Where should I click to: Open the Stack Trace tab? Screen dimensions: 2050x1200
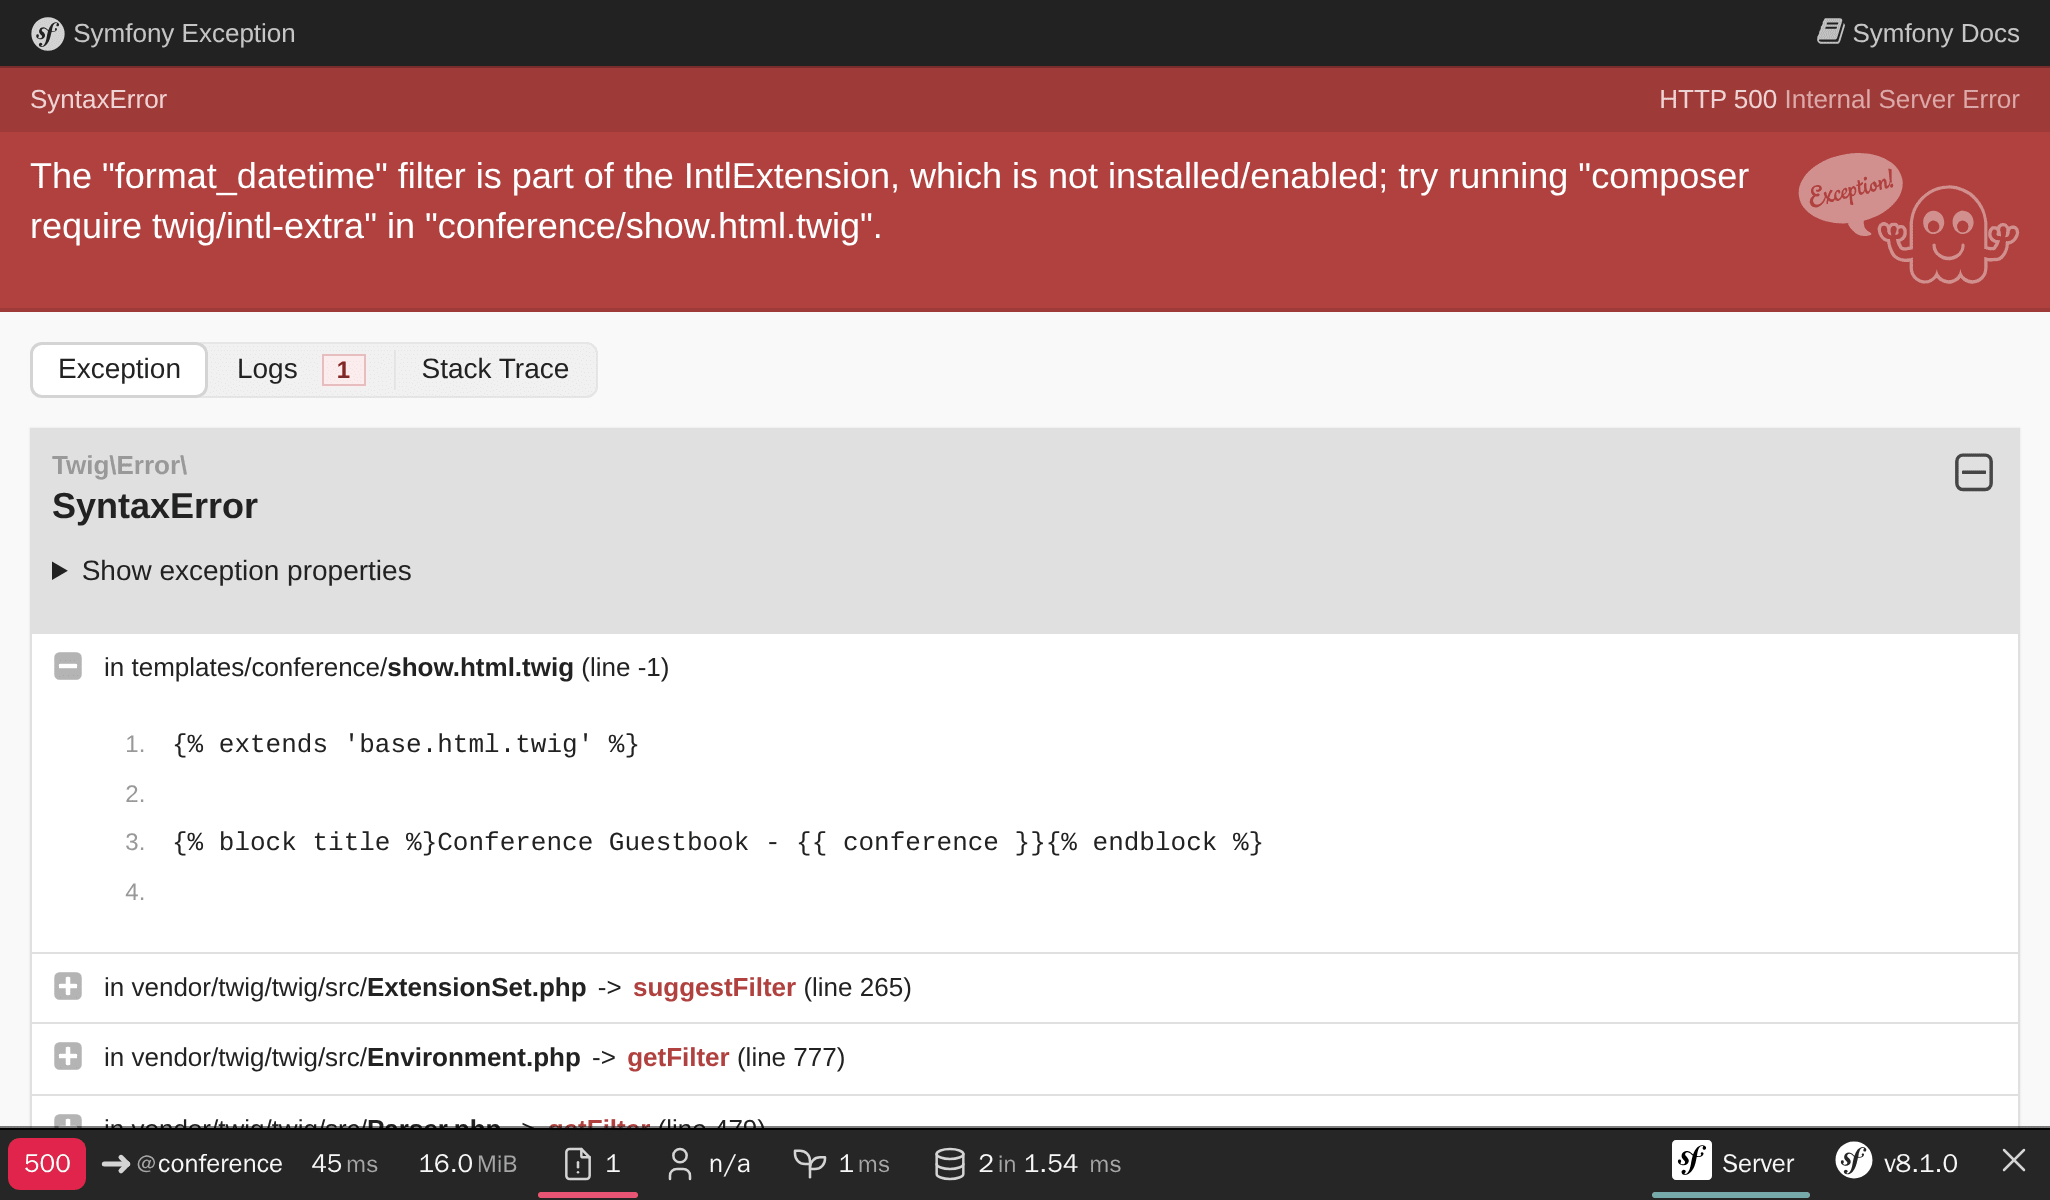point(495,369)
